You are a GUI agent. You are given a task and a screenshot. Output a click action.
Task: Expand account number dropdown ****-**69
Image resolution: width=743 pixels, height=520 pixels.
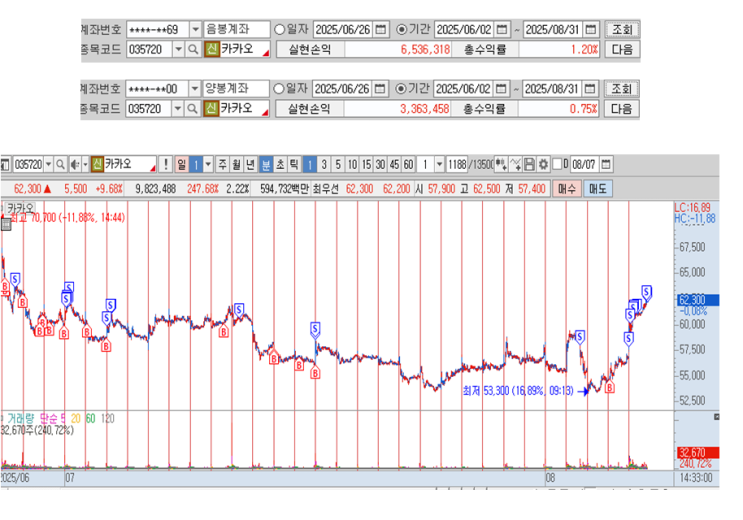(x=195, y=29)
